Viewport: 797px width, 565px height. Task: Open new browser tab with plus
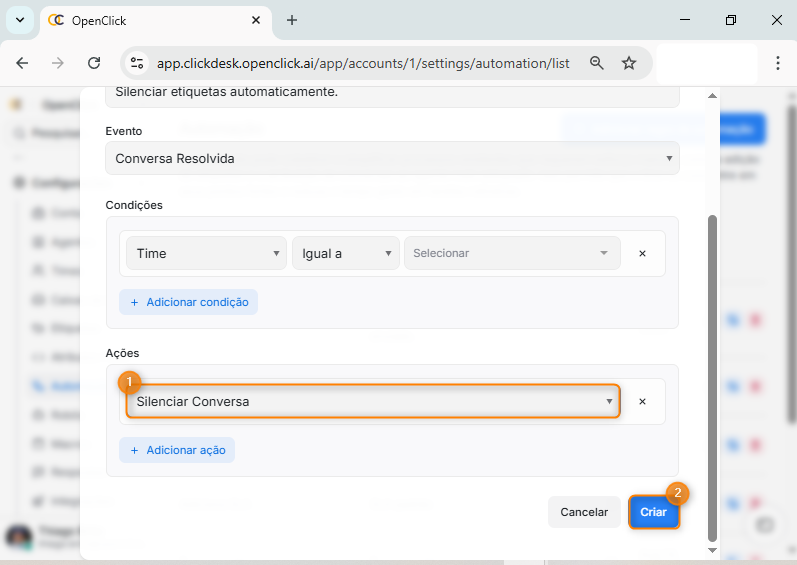(x=292, y=20)
